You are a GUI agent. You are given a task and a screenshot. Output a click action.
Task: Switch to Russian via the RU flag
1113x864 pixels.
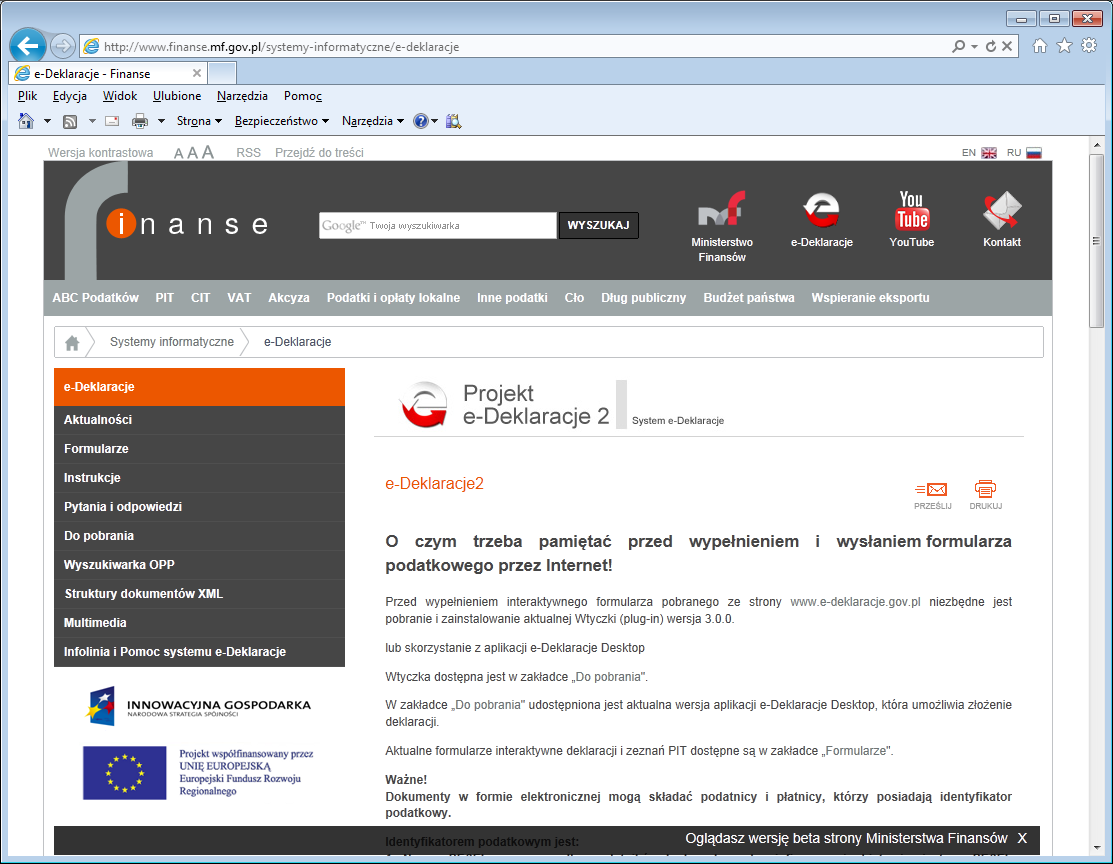1034,153
